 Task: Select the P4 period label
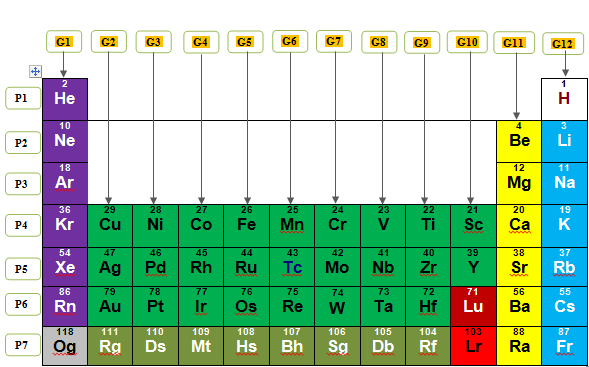click(x=23, y=225)
